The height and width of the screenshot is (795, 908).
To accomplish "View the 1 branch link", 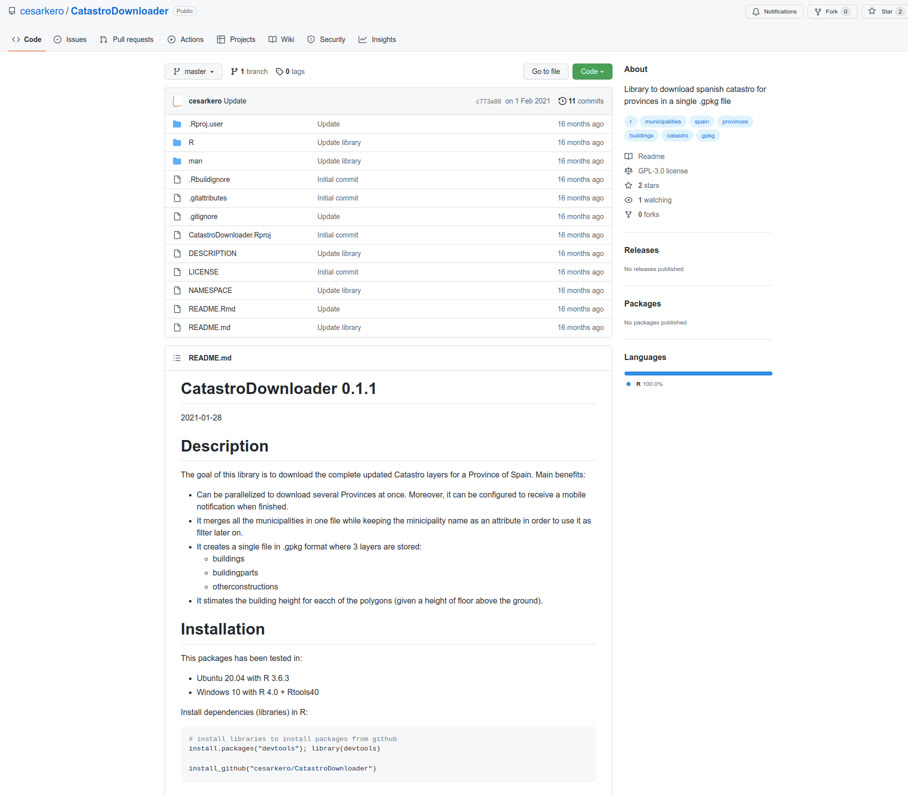I will pos(249,71).
